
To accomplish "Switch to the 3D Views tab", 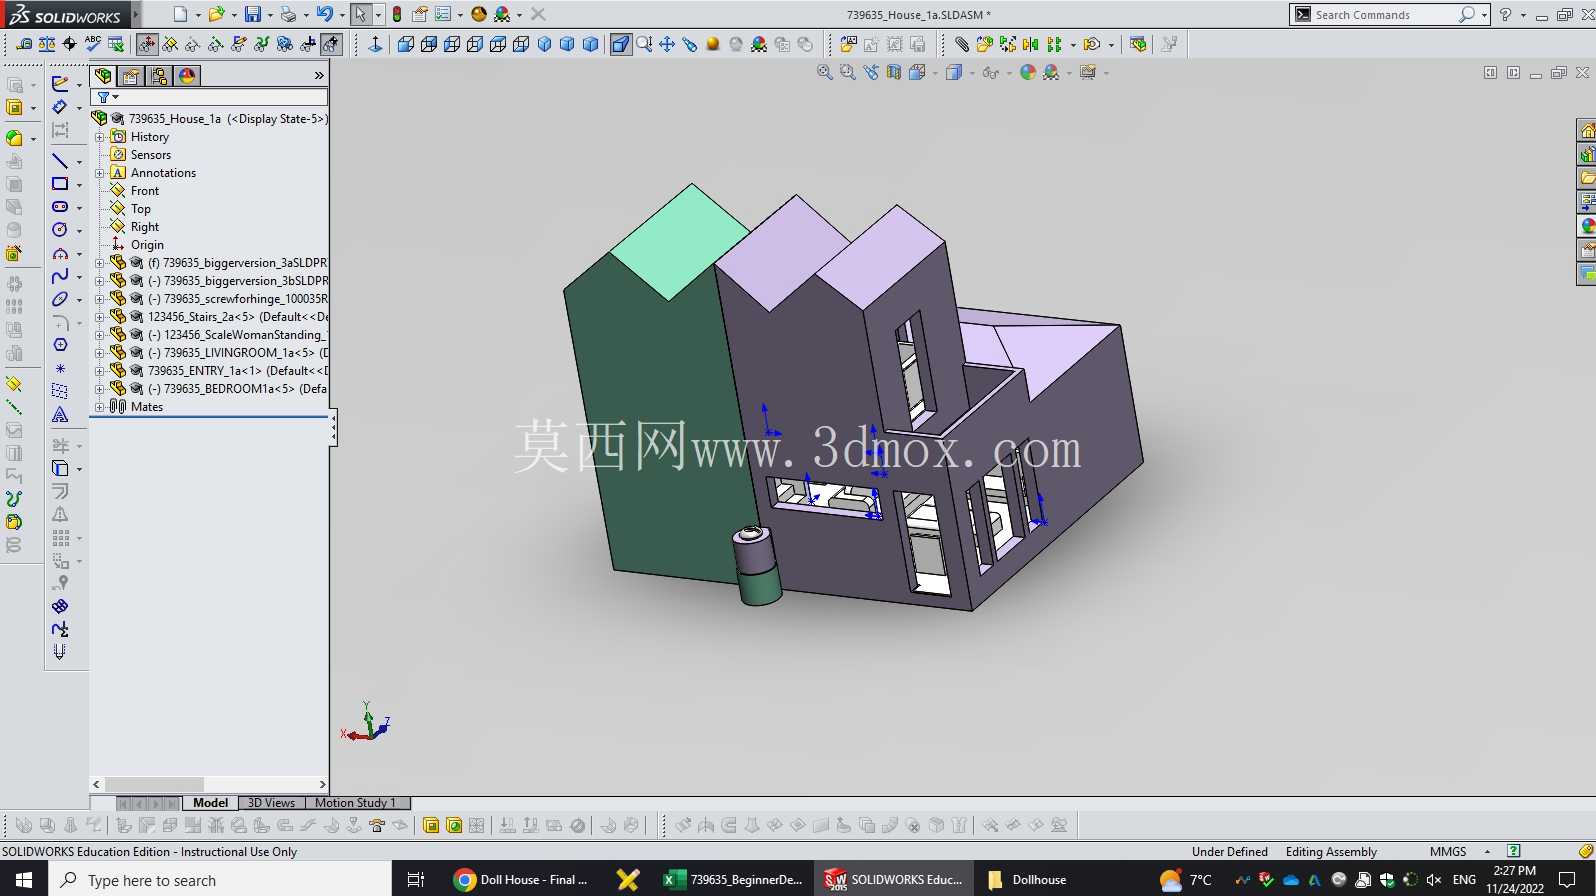I will coord(271,803).
